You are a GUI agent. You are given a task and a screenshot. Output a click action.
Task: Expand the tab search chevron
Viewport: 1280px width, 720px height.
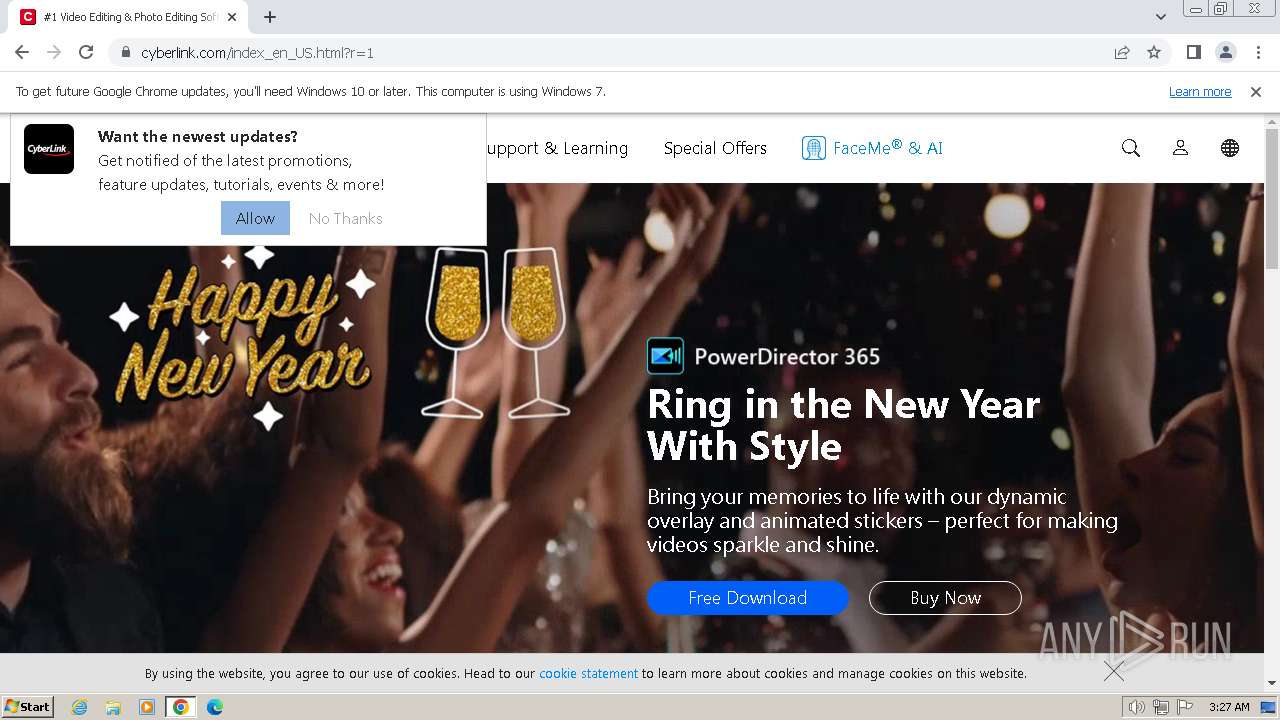1161,17
